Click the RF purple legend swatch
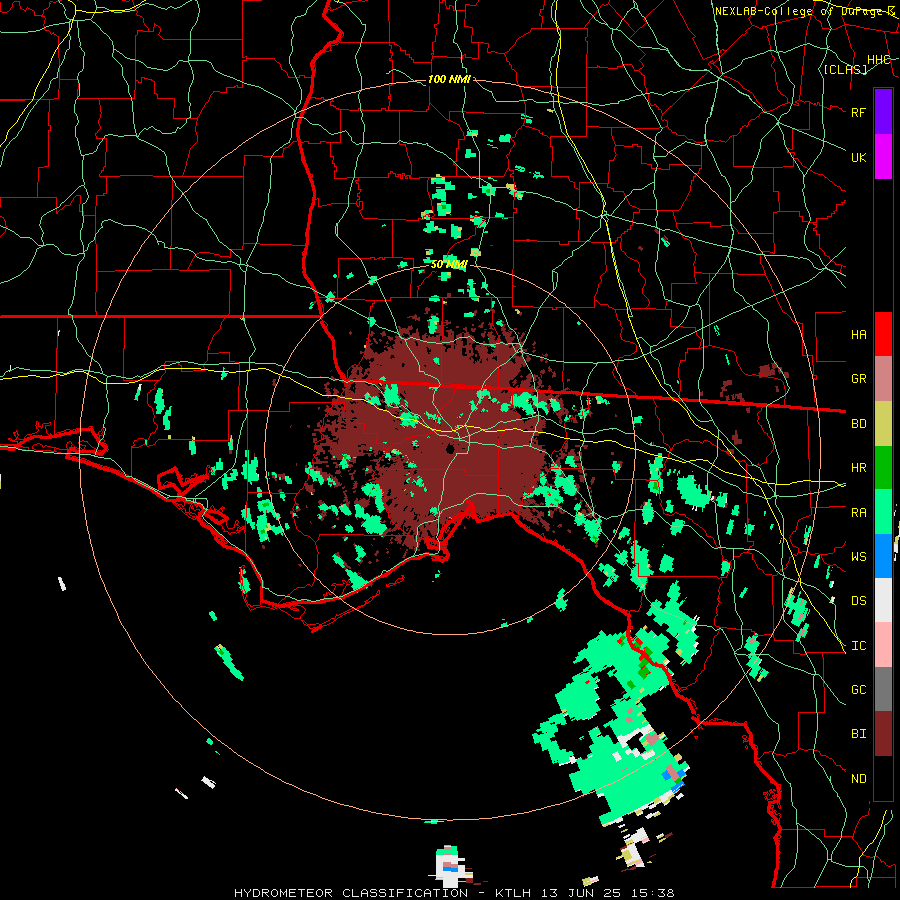 click(x=883, y=112)
